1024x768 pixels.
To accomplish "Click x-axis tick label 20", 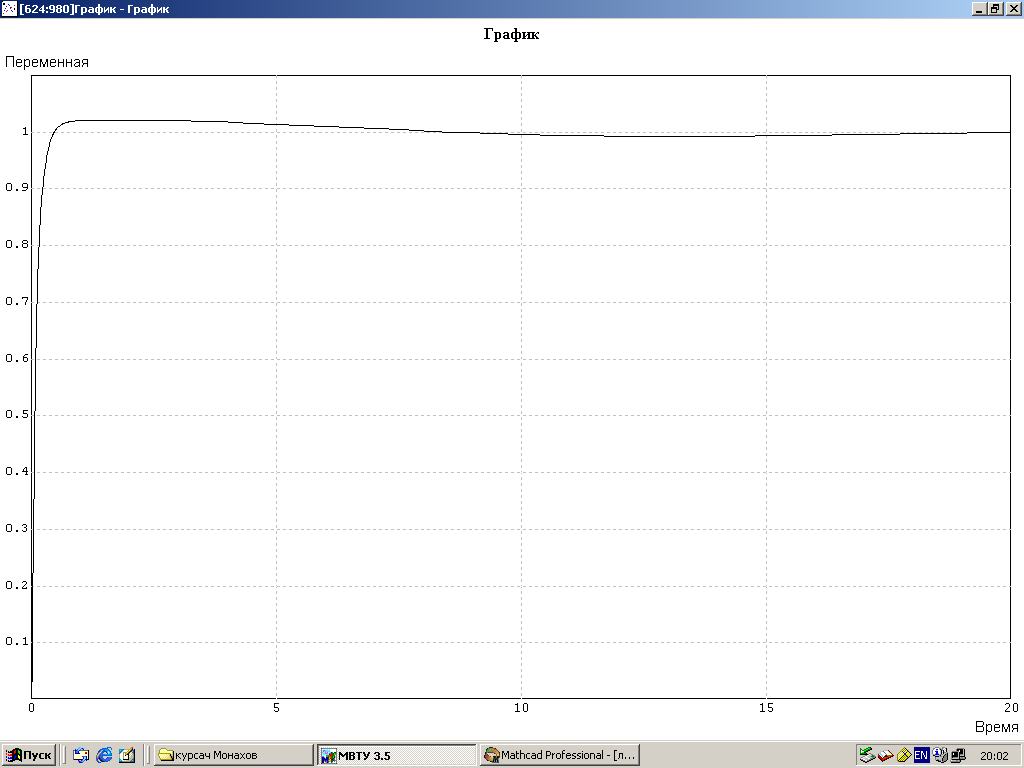I will click(1011, 708).
